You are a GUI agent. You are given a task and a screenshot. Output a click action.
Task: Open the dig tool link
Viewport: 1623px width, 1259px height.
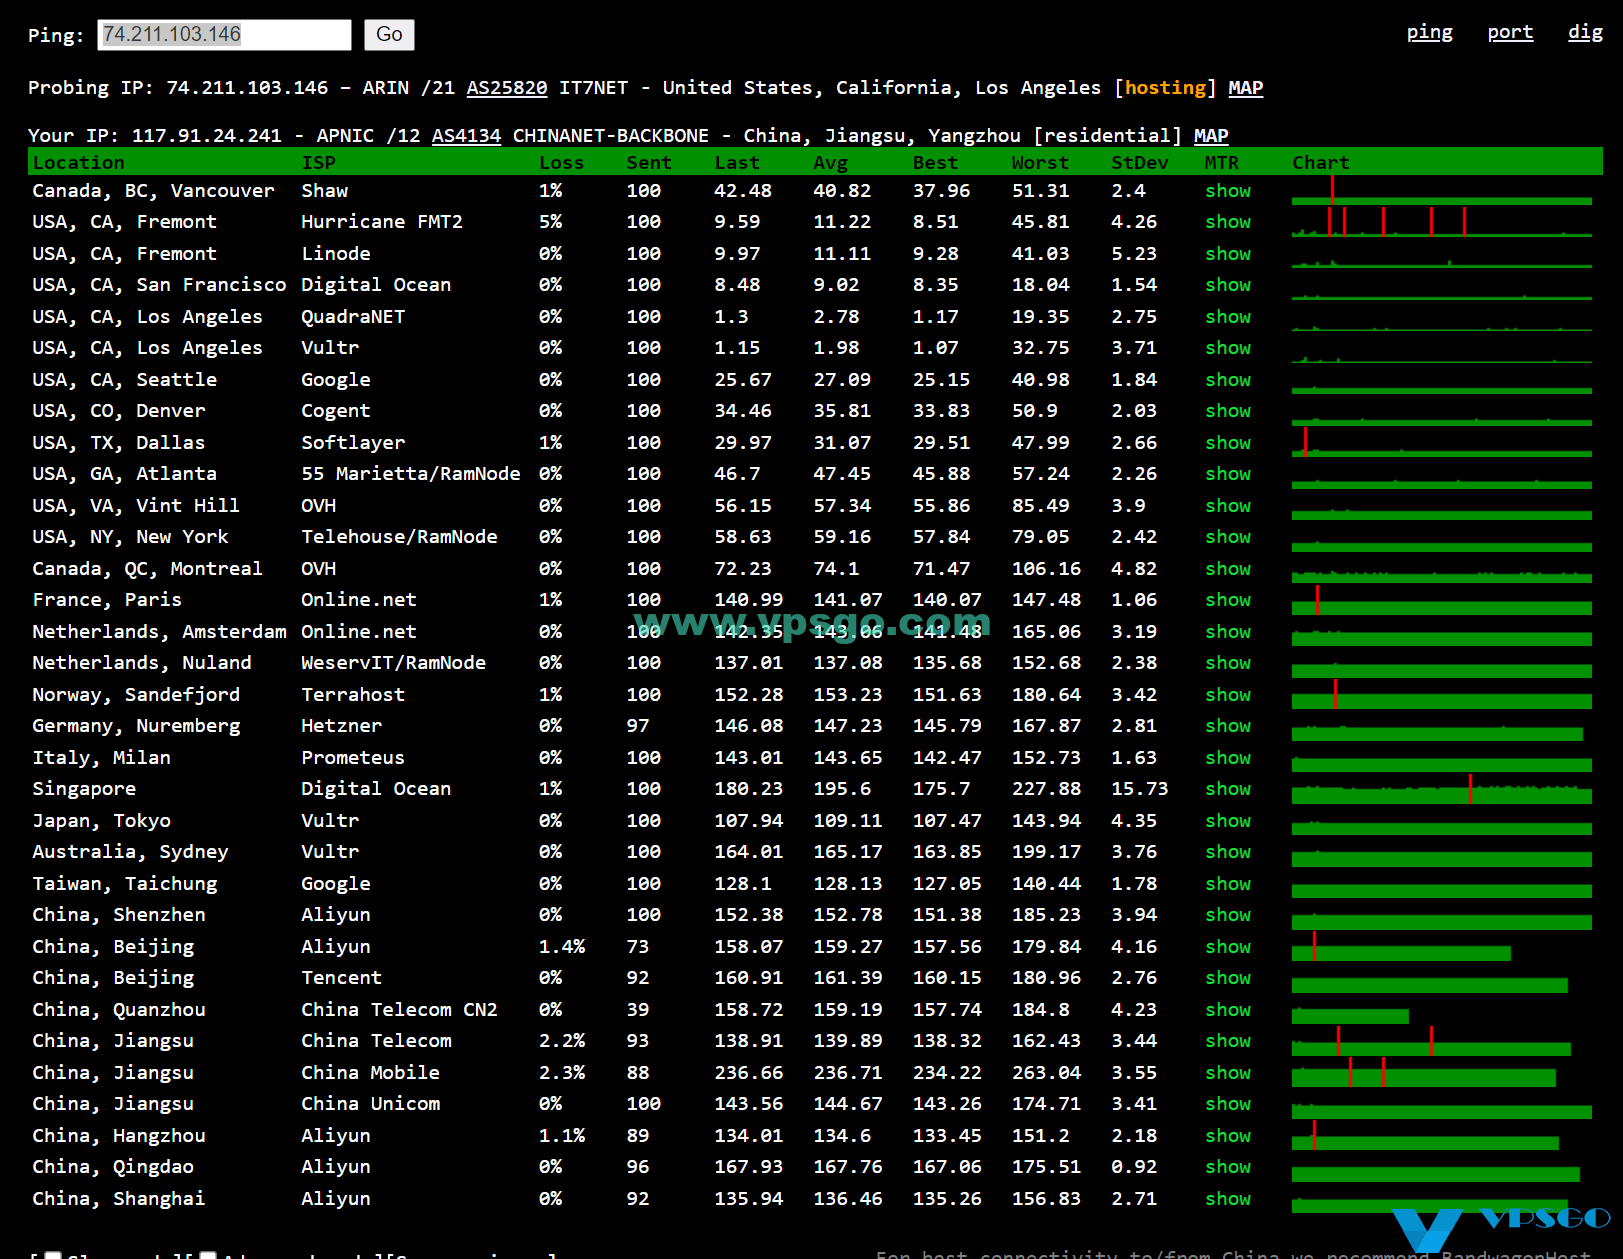click(x=1585, y=32)
